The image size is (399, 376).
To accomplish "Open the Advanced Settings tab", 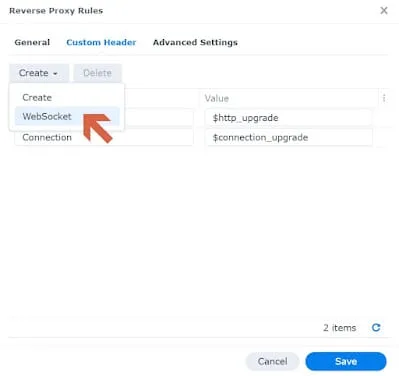I will coord(195,42).
